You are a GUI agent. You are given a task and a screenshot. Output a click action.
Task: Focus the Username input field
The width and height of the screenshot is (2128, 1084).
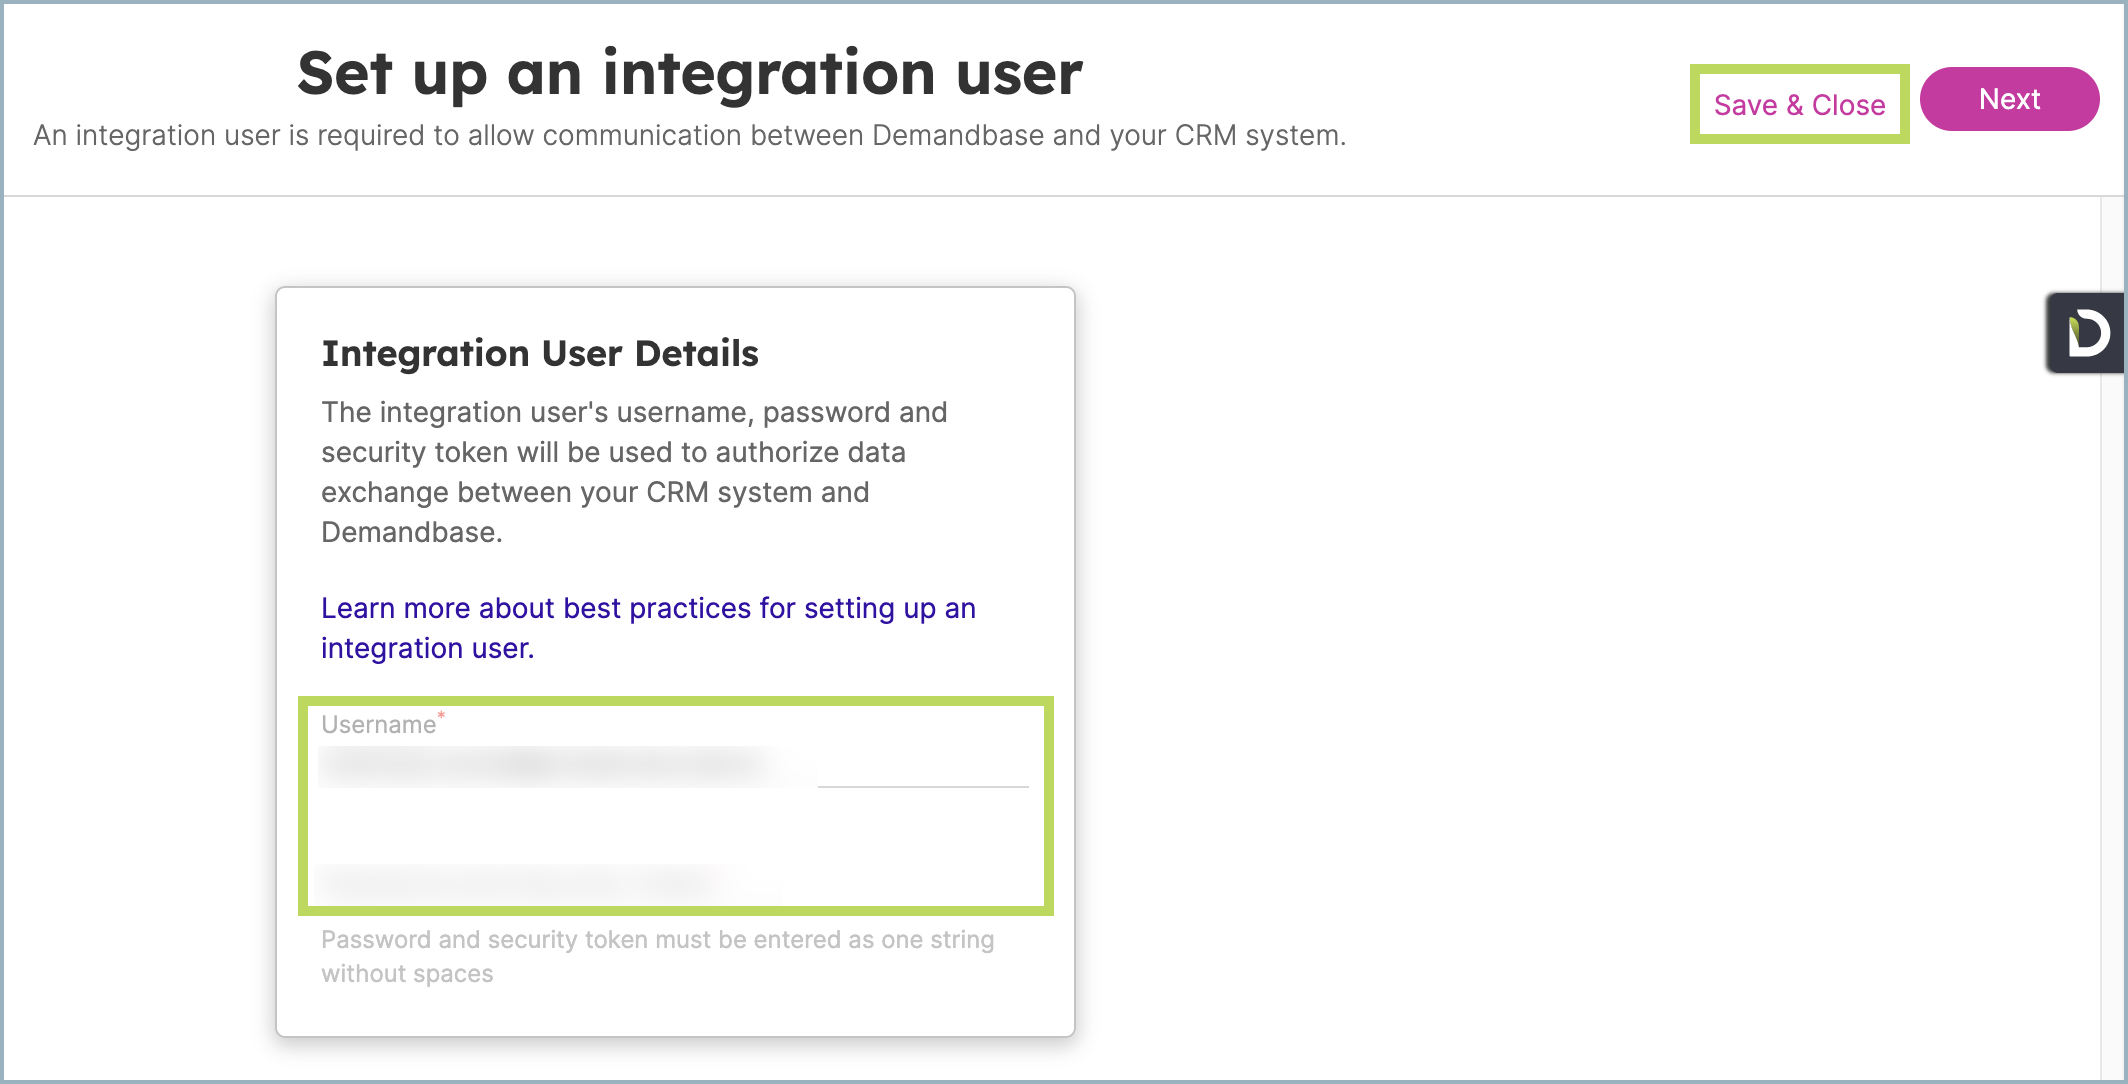(674, 767)
